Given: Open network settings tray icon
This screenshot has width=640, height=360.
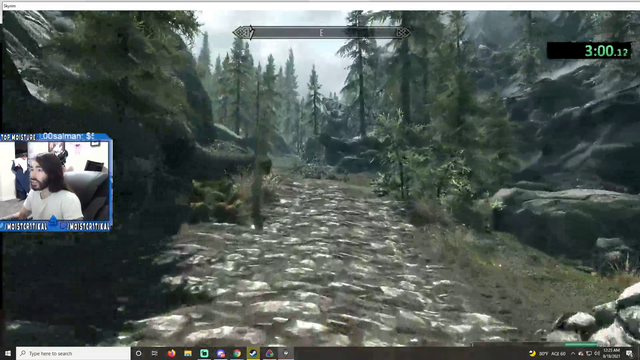Looking at the screenshot, I should (589, 353).
